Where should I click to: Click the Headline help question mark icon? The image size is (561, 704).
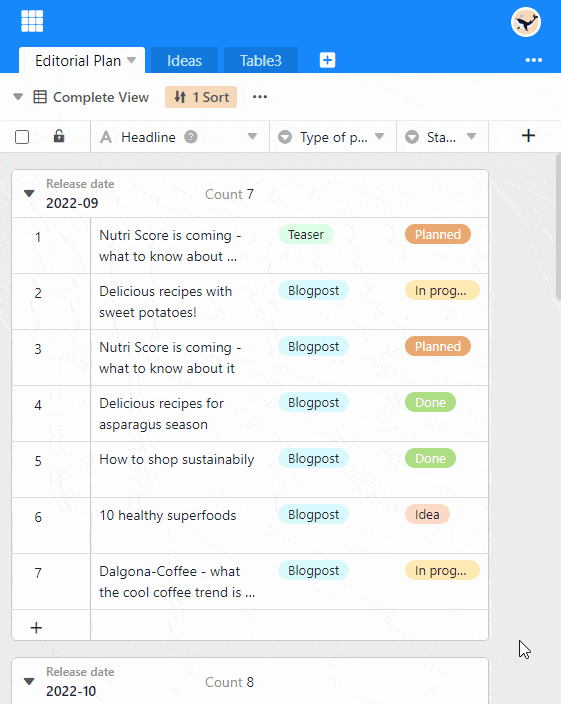point(191,136)
